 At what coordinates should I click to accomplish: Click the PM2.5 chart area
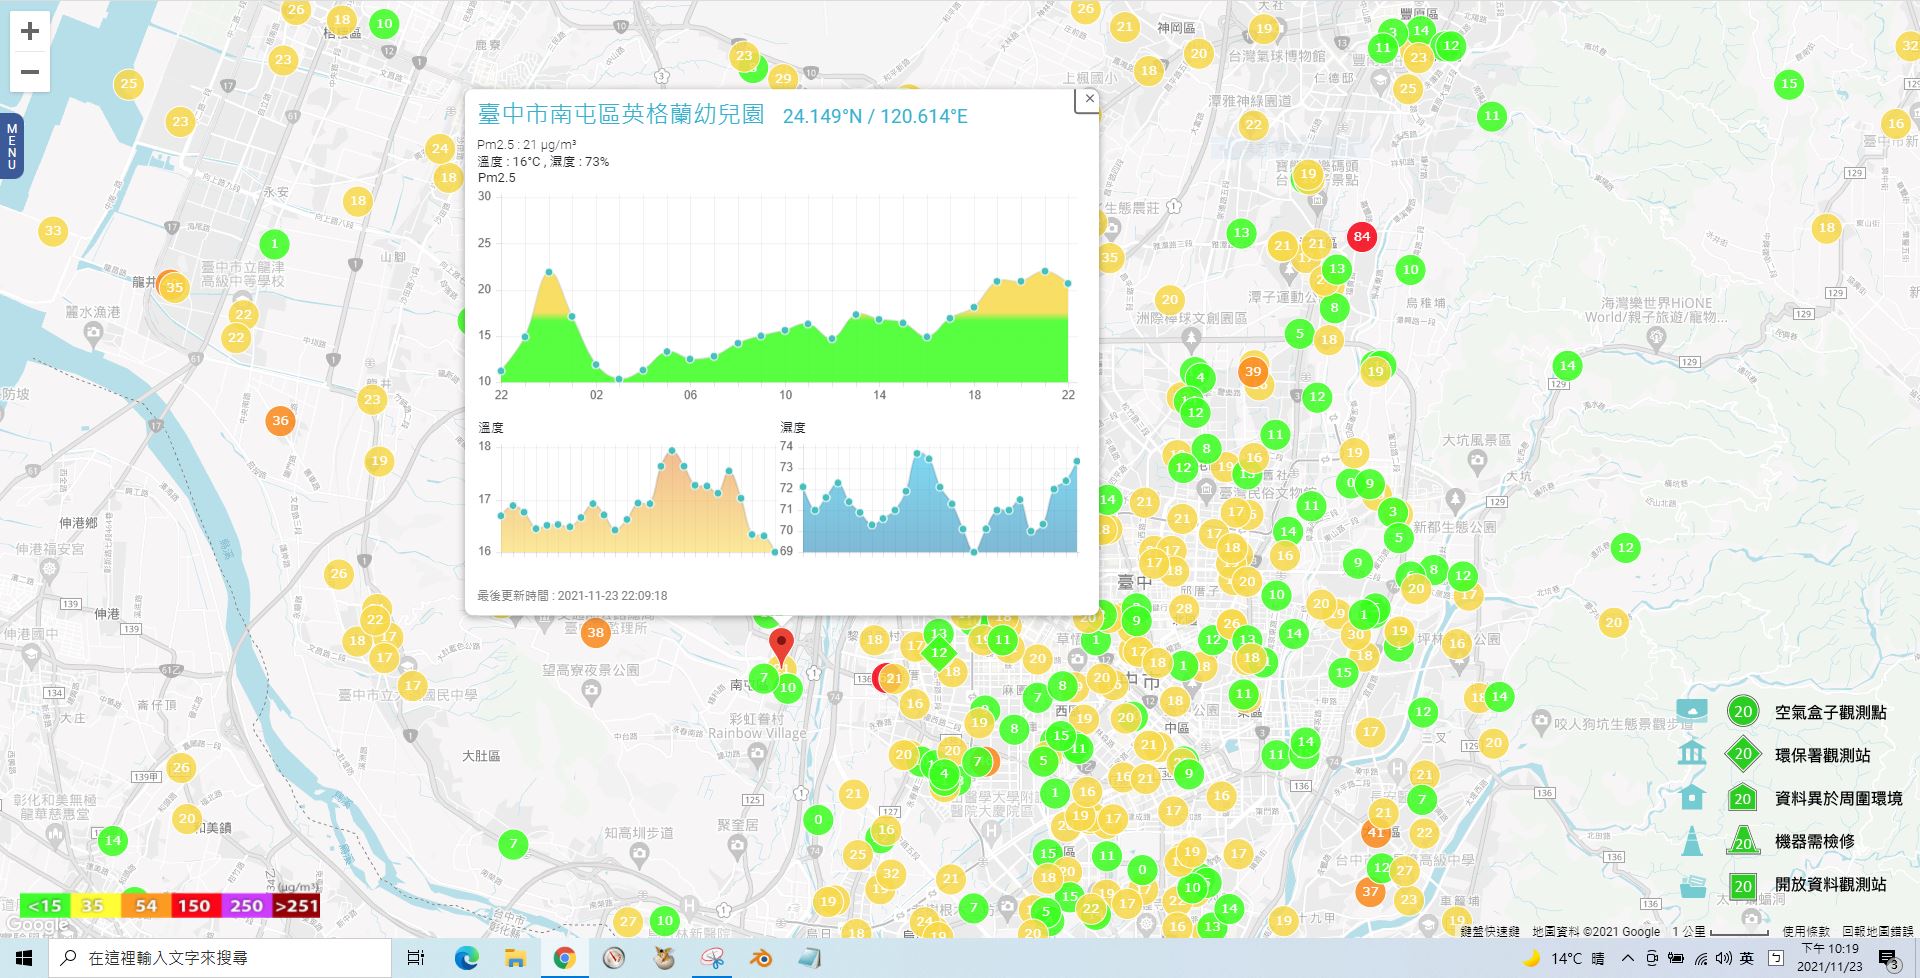(785, 290)
